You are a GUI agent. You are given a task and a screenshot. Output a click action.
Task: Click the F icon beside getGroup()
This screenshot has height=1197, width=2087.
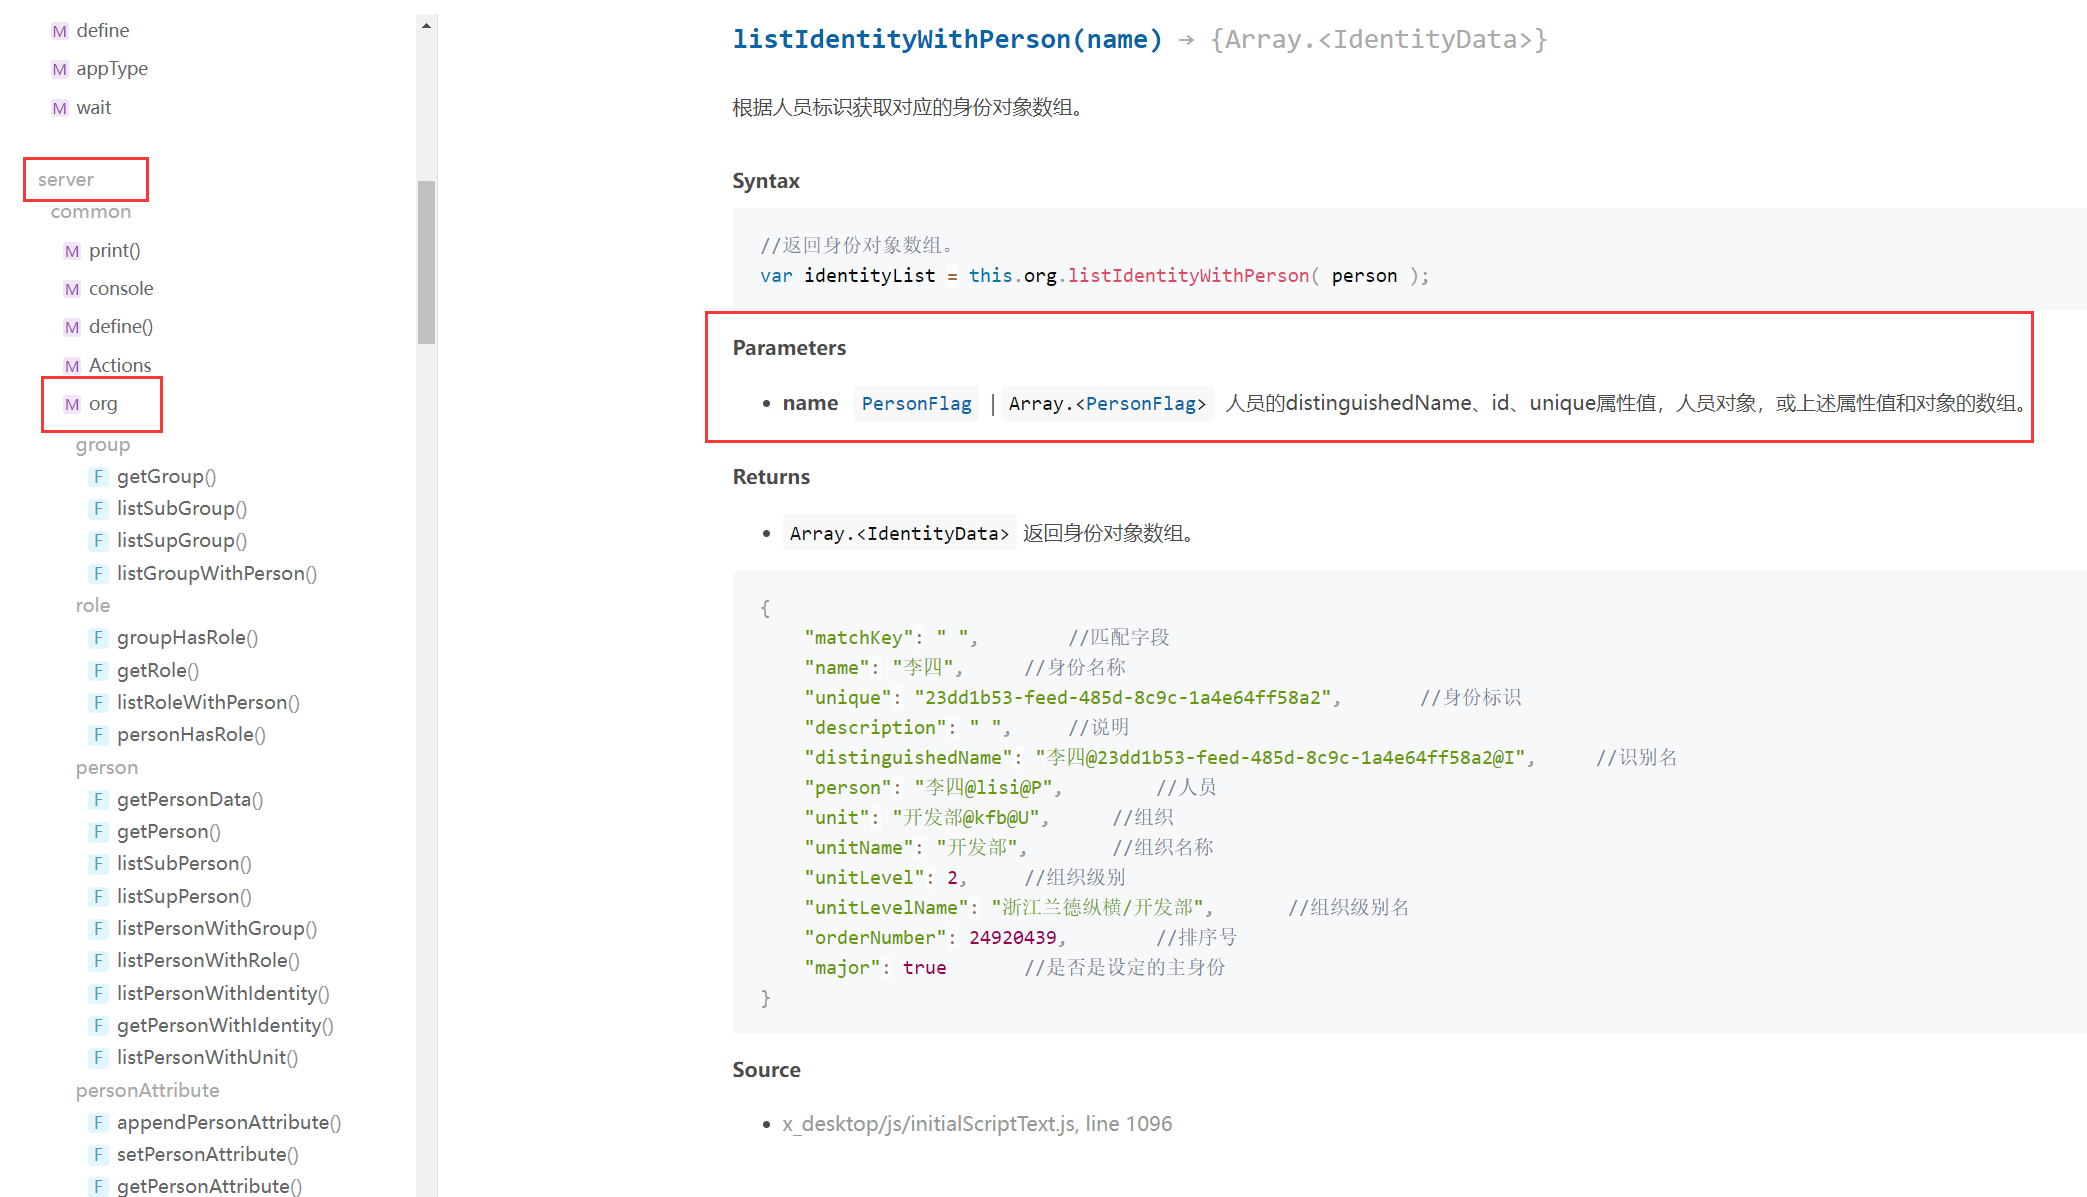tap(98, 477)
